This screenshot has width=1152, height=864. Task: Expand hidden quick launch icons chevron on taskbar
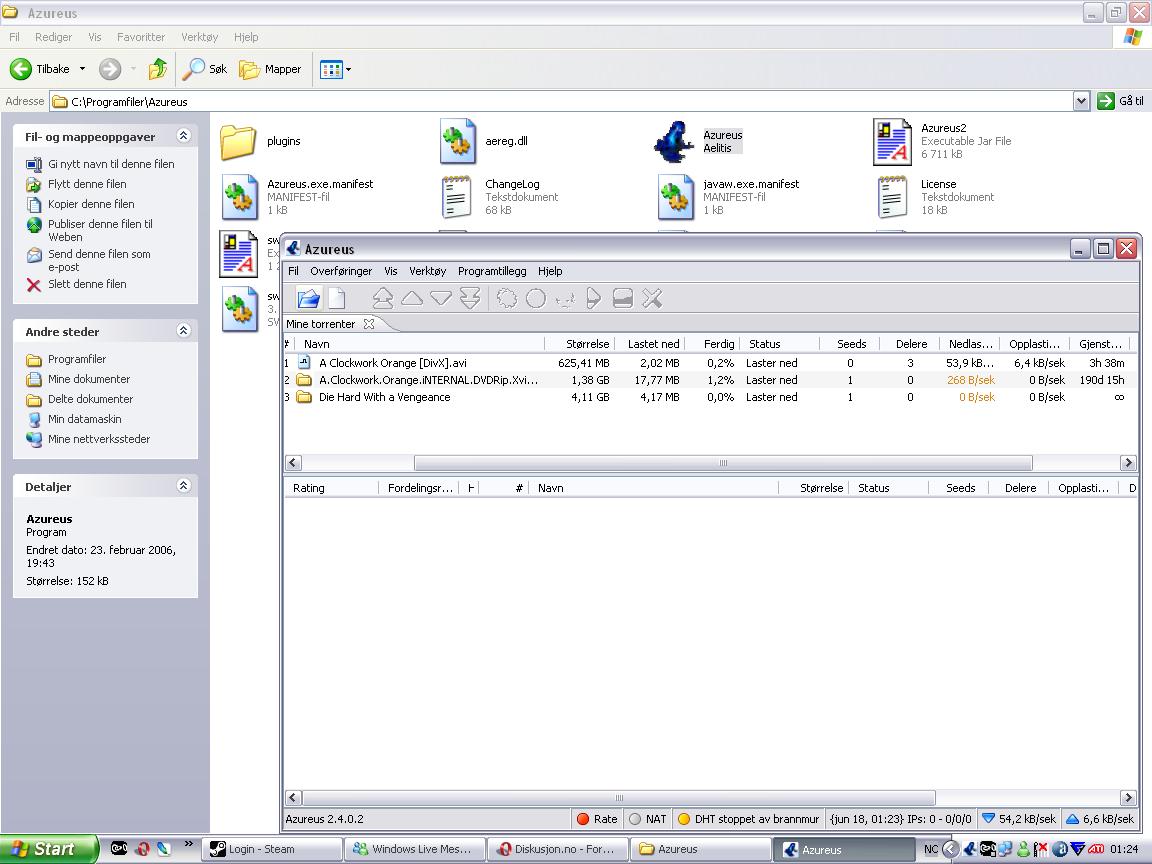[188, 843]
